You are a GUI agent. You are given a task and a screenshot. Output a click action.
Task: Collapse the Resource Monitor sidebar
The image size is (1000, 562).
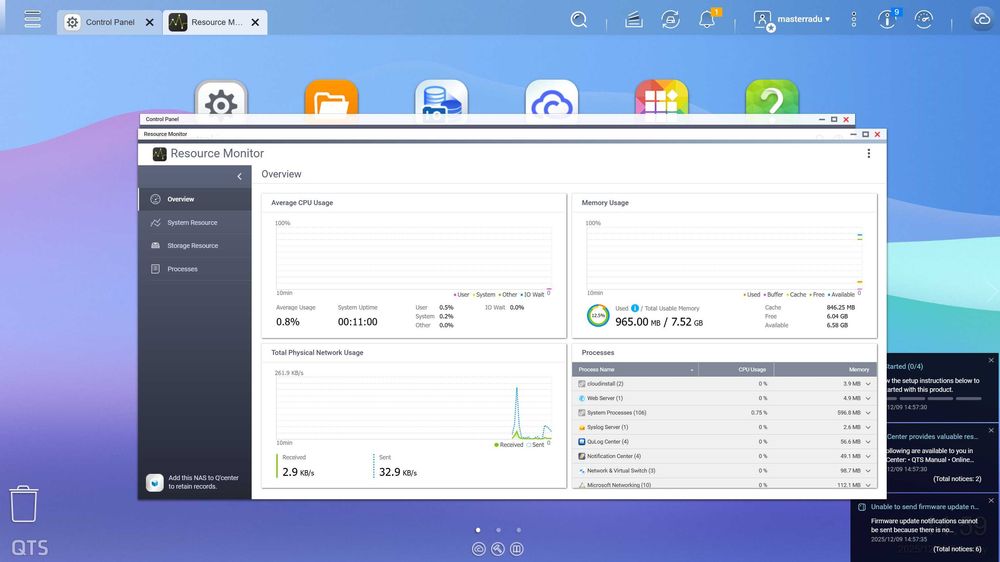pyautogui.click(x=240, y=177)
